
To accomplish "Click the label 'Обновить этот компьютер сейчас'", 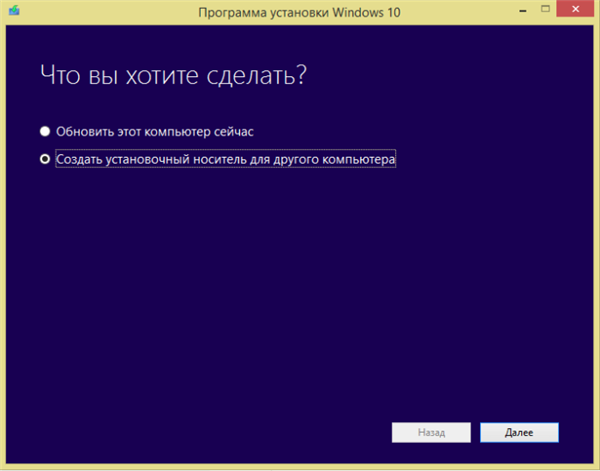I will pyautogui.click(x=155, y=132).
